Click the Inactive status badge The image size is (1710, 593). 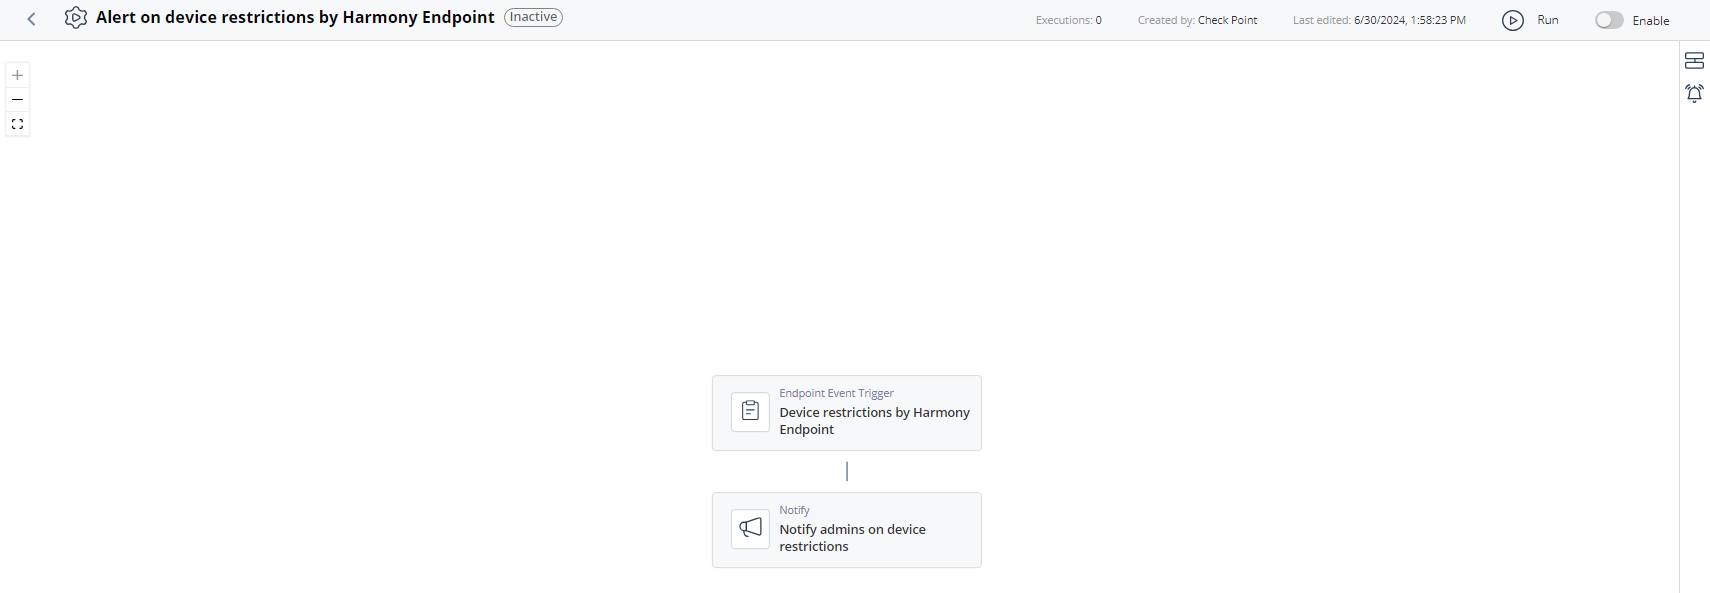click(x=533, y=17)
